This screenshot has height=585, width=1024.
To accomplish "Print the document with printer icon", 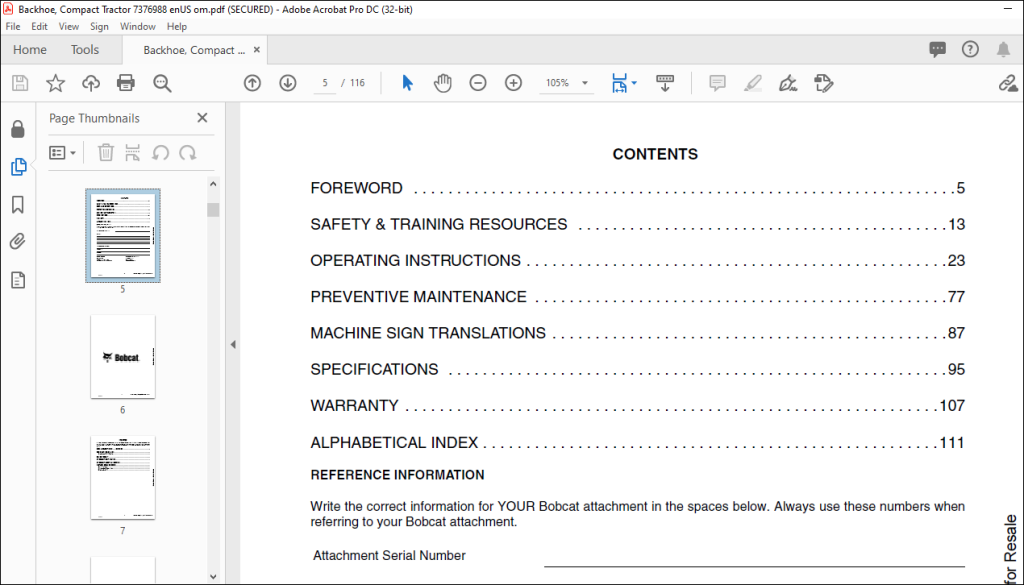I will 126,83.
